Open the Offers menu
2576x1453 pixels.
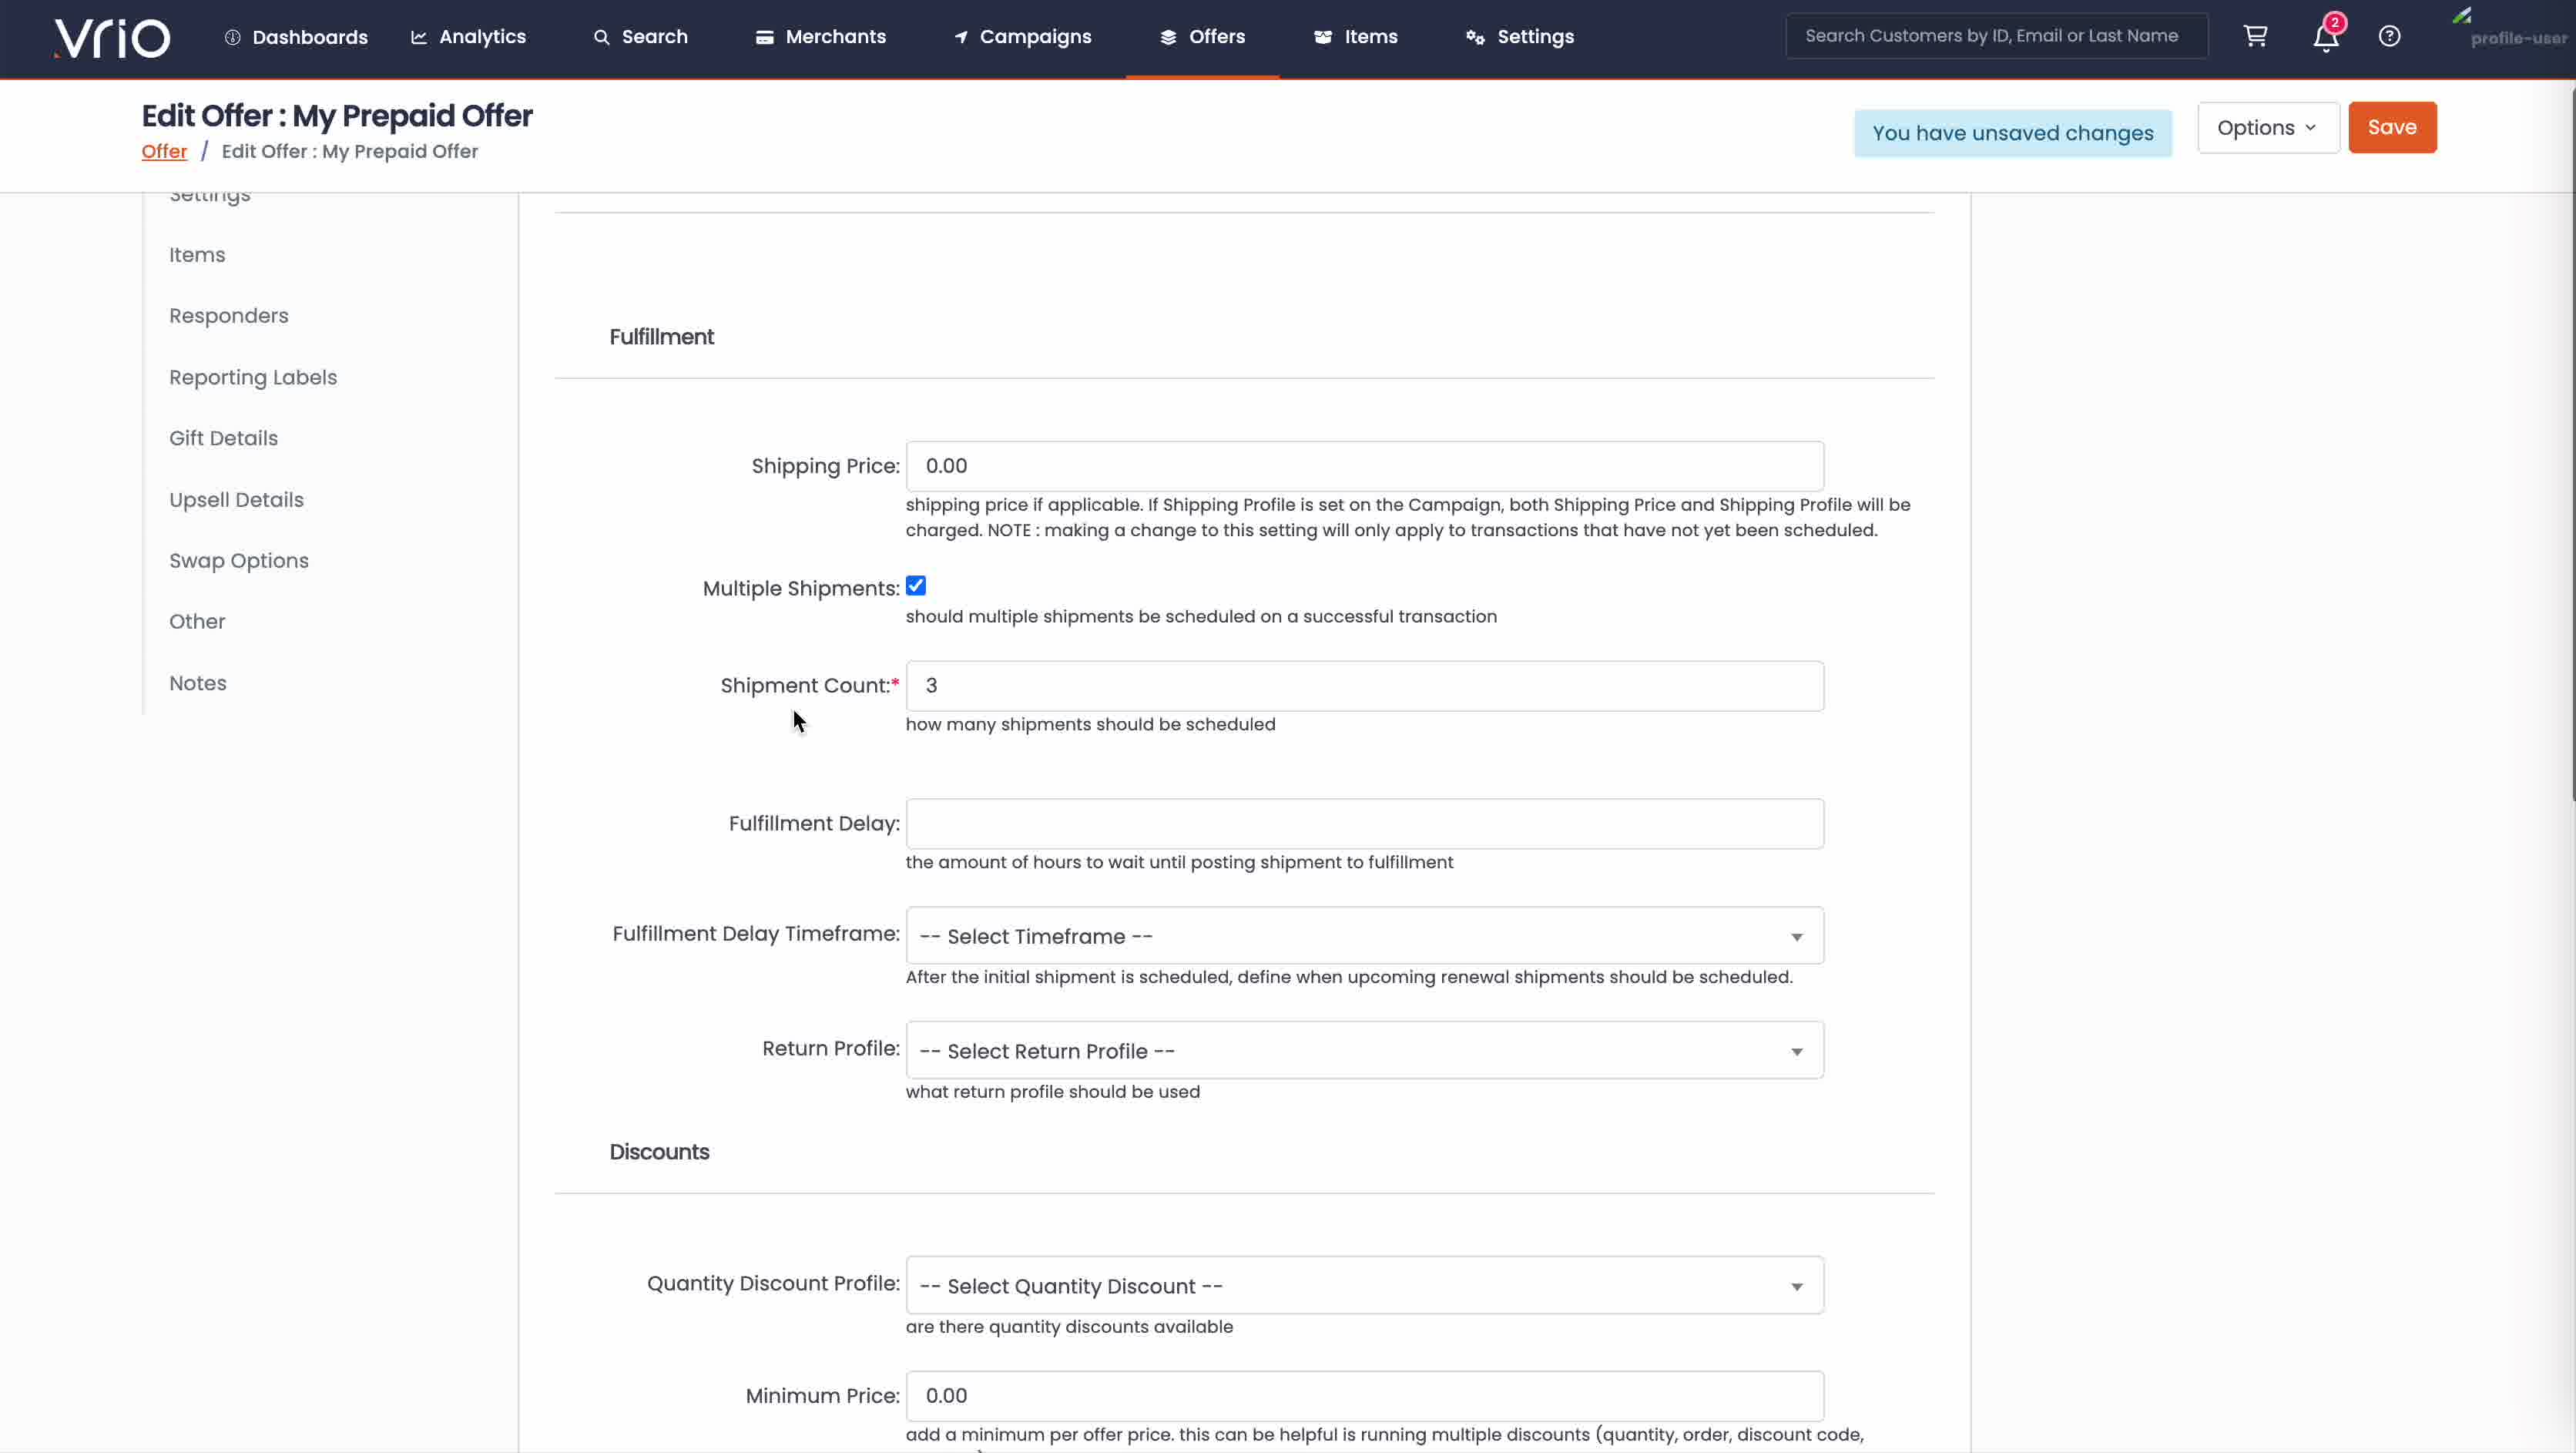point(1202,37)
